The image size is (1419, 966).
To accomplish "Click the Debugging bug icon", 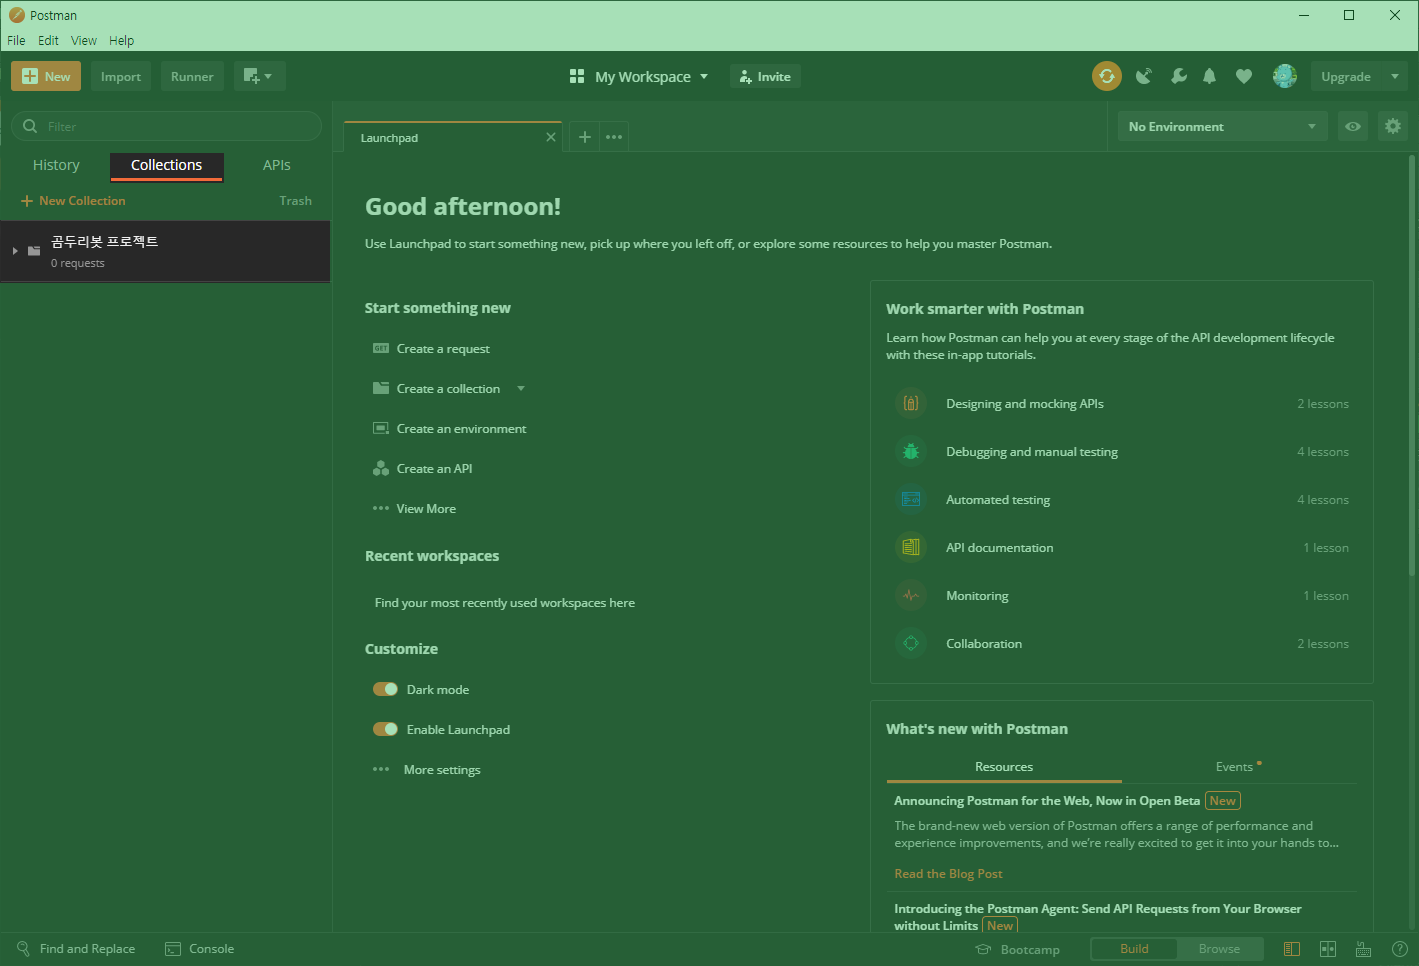I will click(x=911, y=451).
